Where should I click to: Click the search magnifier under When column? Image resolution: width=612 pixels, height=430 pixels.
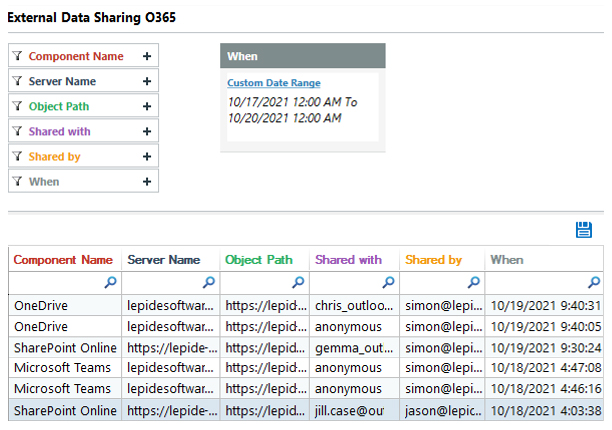point(594,282)
